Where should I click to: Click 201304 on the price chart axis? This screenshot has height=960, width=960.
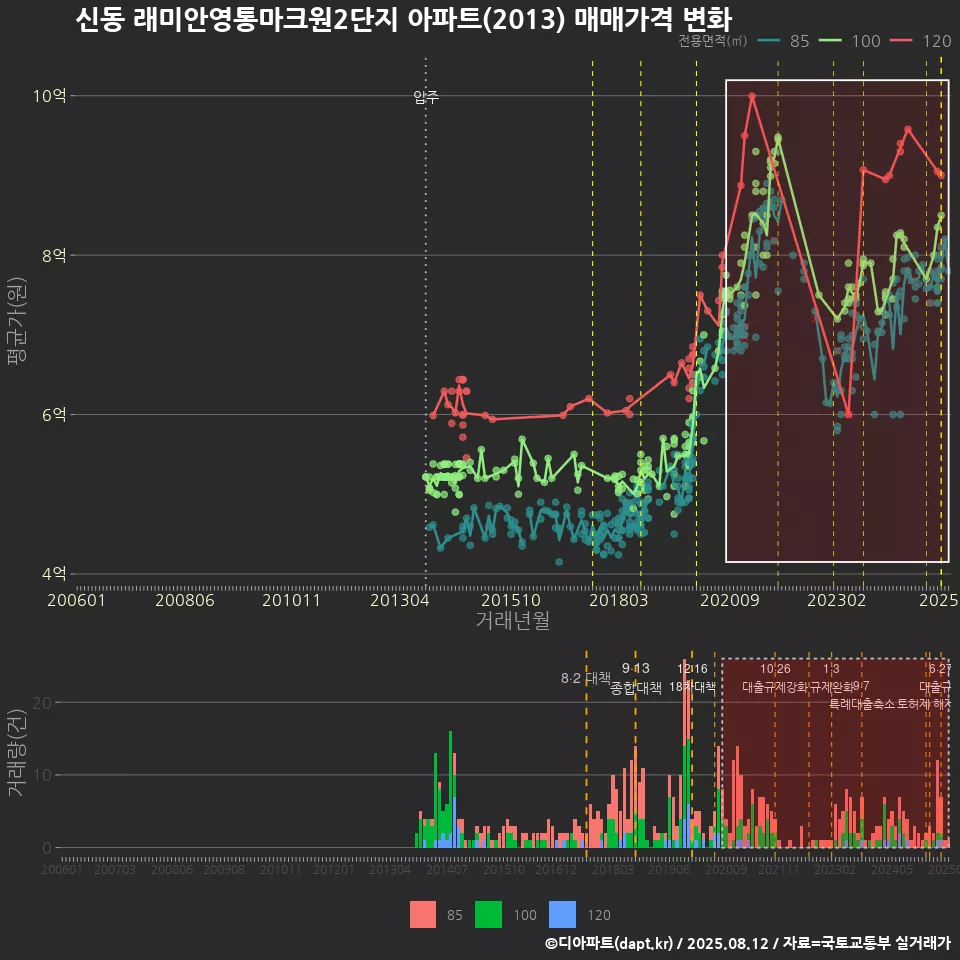coord(399,600)
